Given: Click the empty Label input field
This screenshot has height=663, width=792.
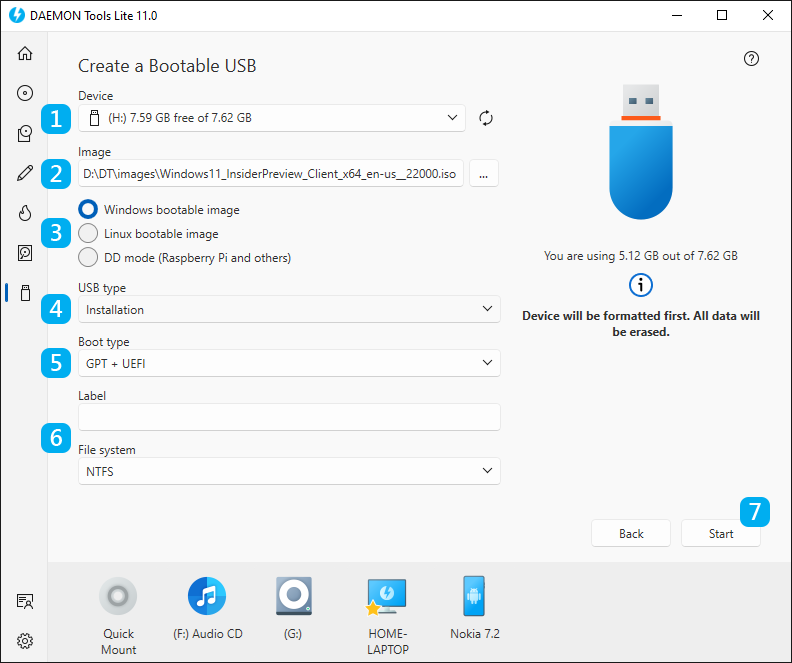Looking at the screenshot, I should click(x=289, y=417).
